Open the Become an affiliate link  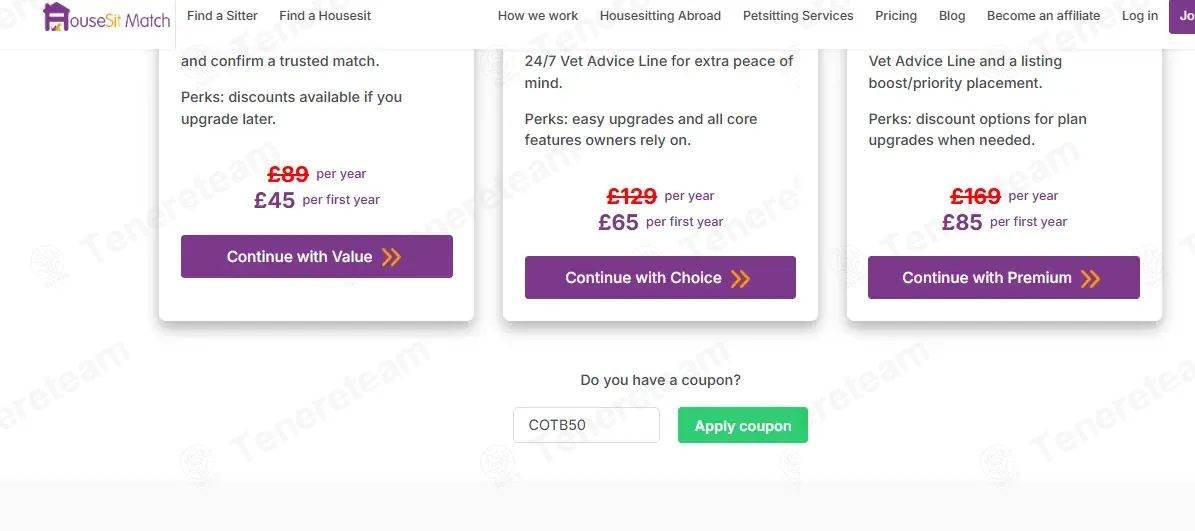click(1043, 15)
